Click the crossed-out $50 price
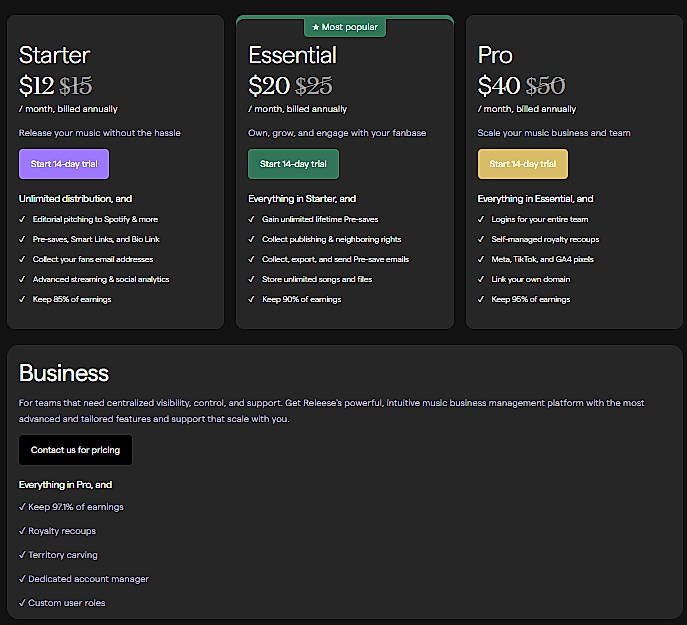Screen dimensions: 687x625 (545, 86)
